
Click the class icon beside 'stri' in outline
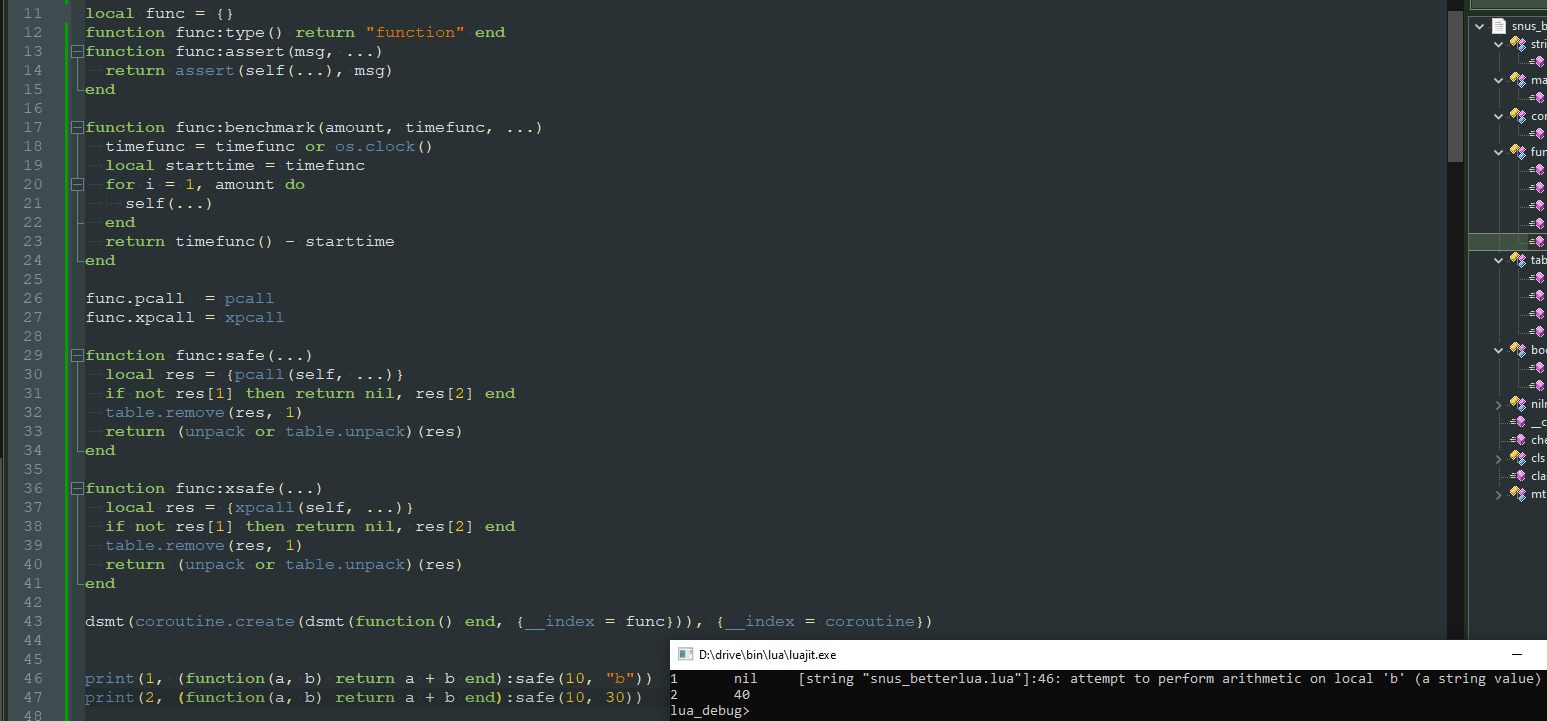tap(1518, 44)
